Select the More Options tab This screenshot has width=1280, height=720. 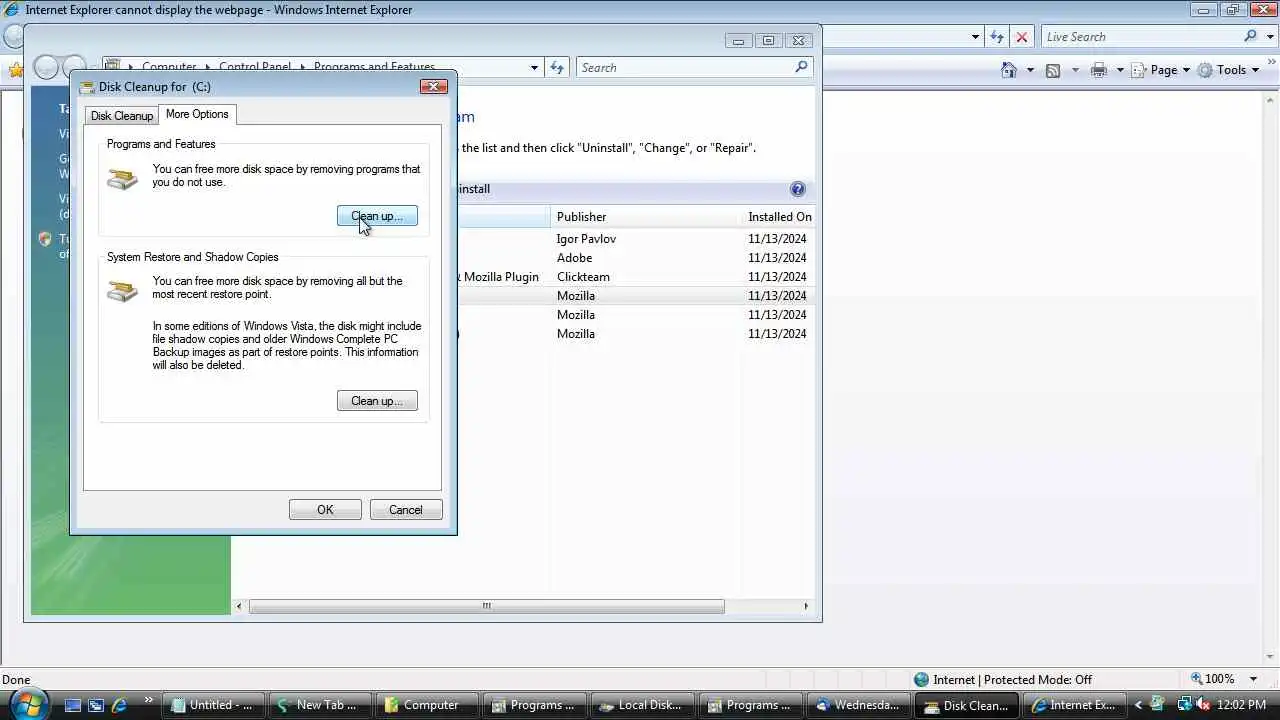coord(197,114)
